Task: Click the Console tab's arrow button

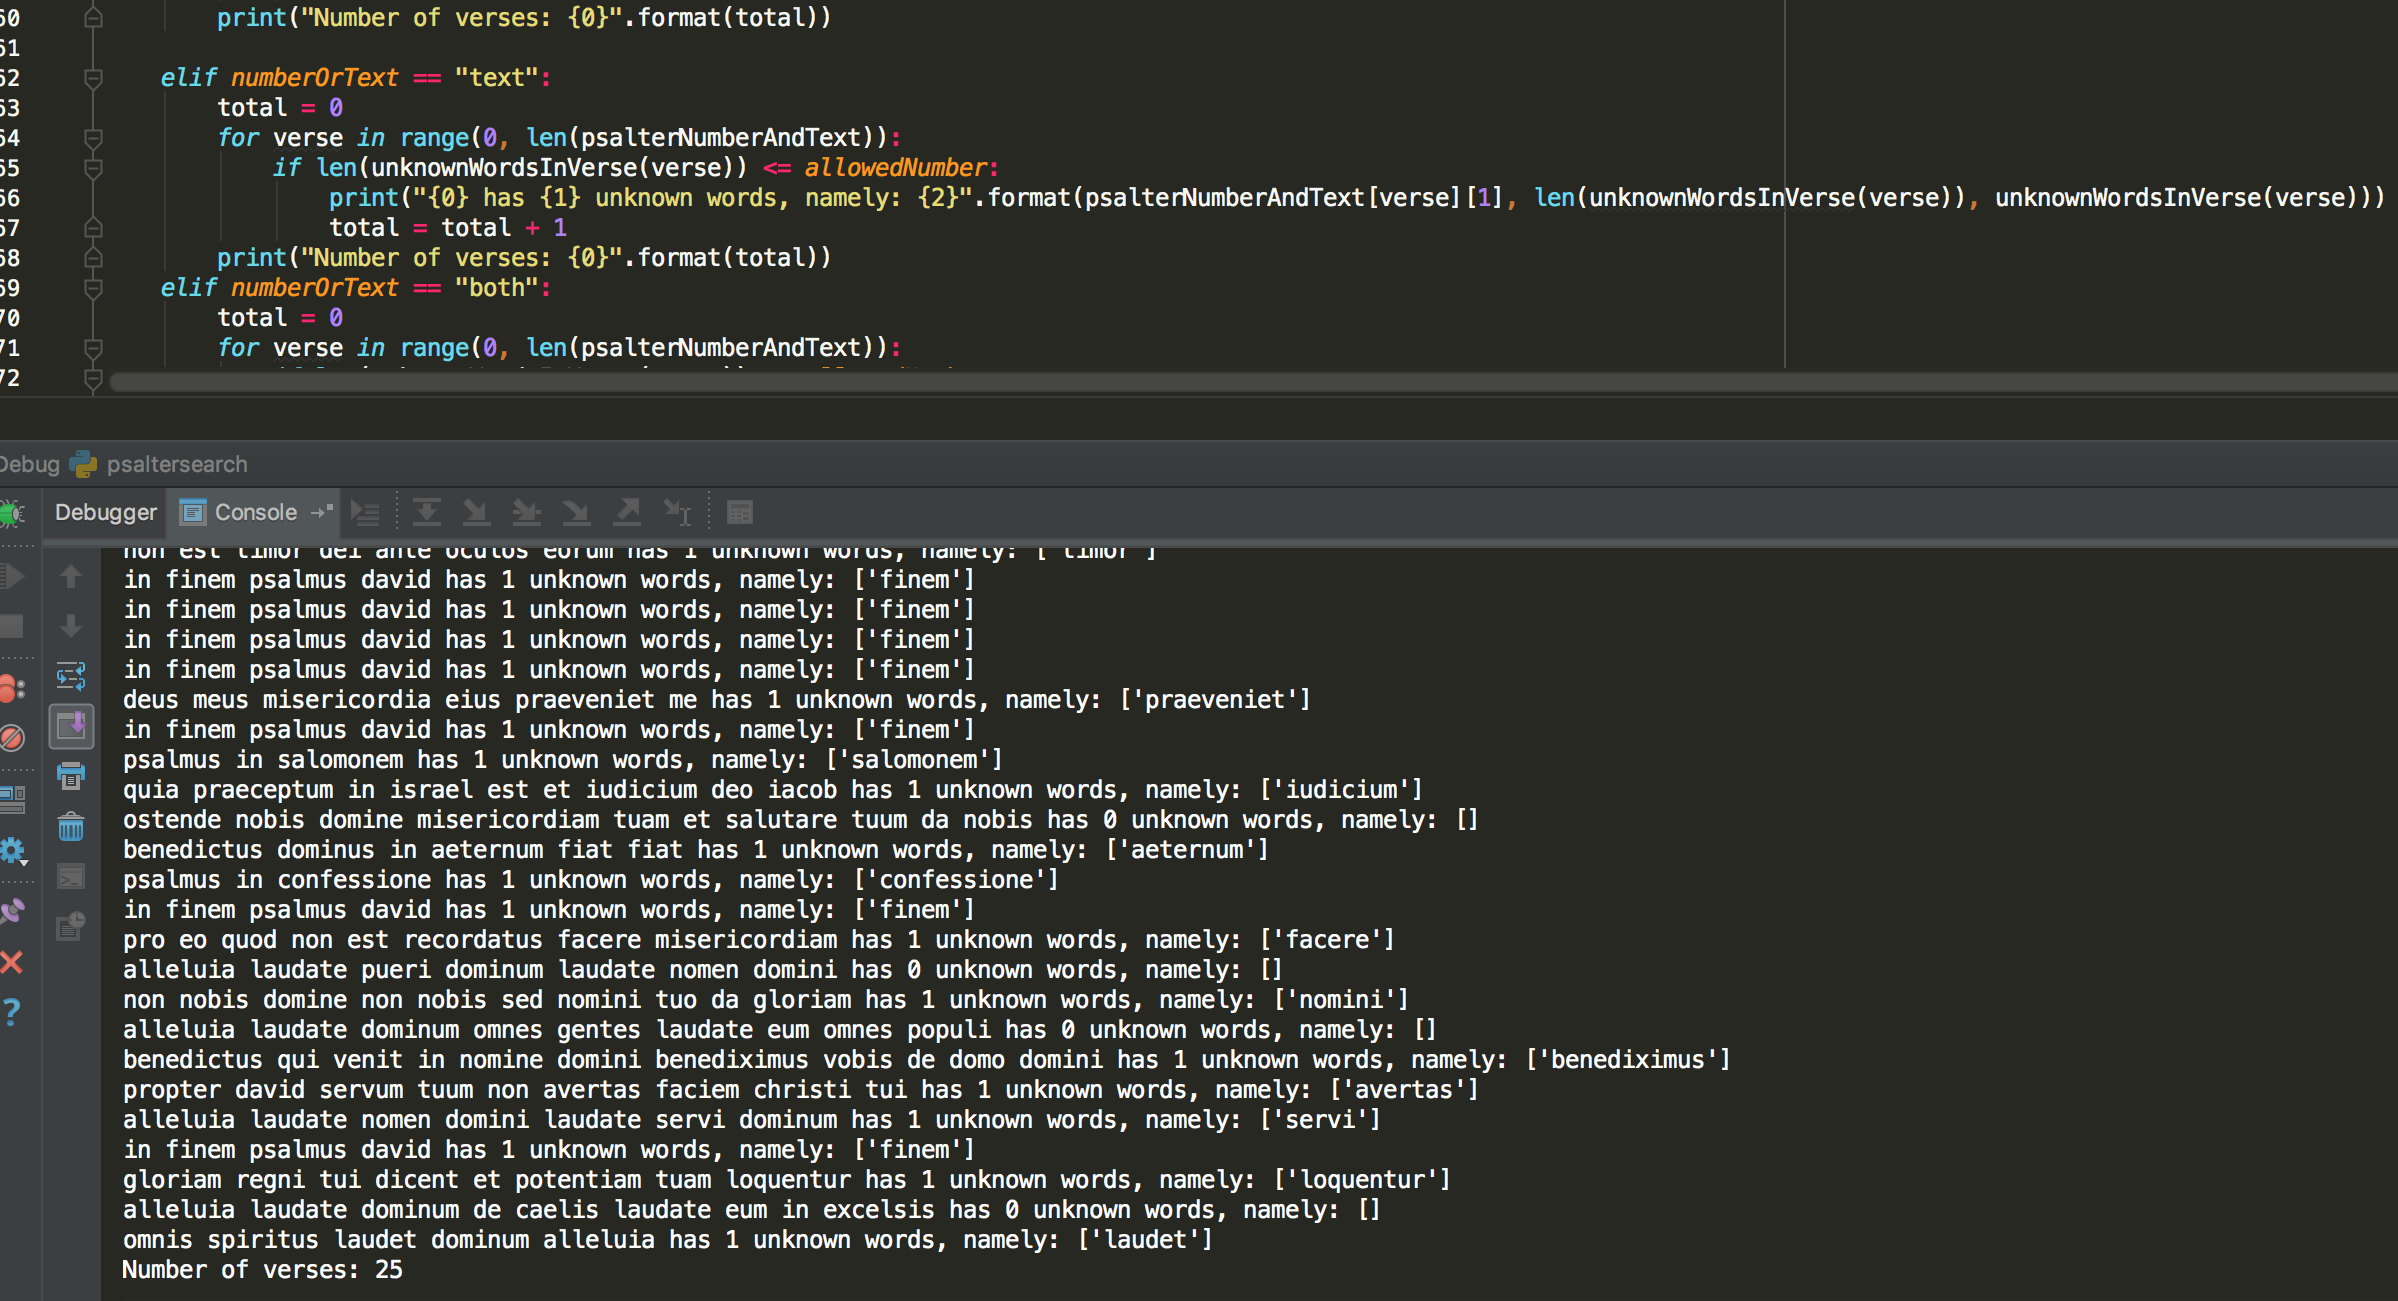Action: [321, 512]
